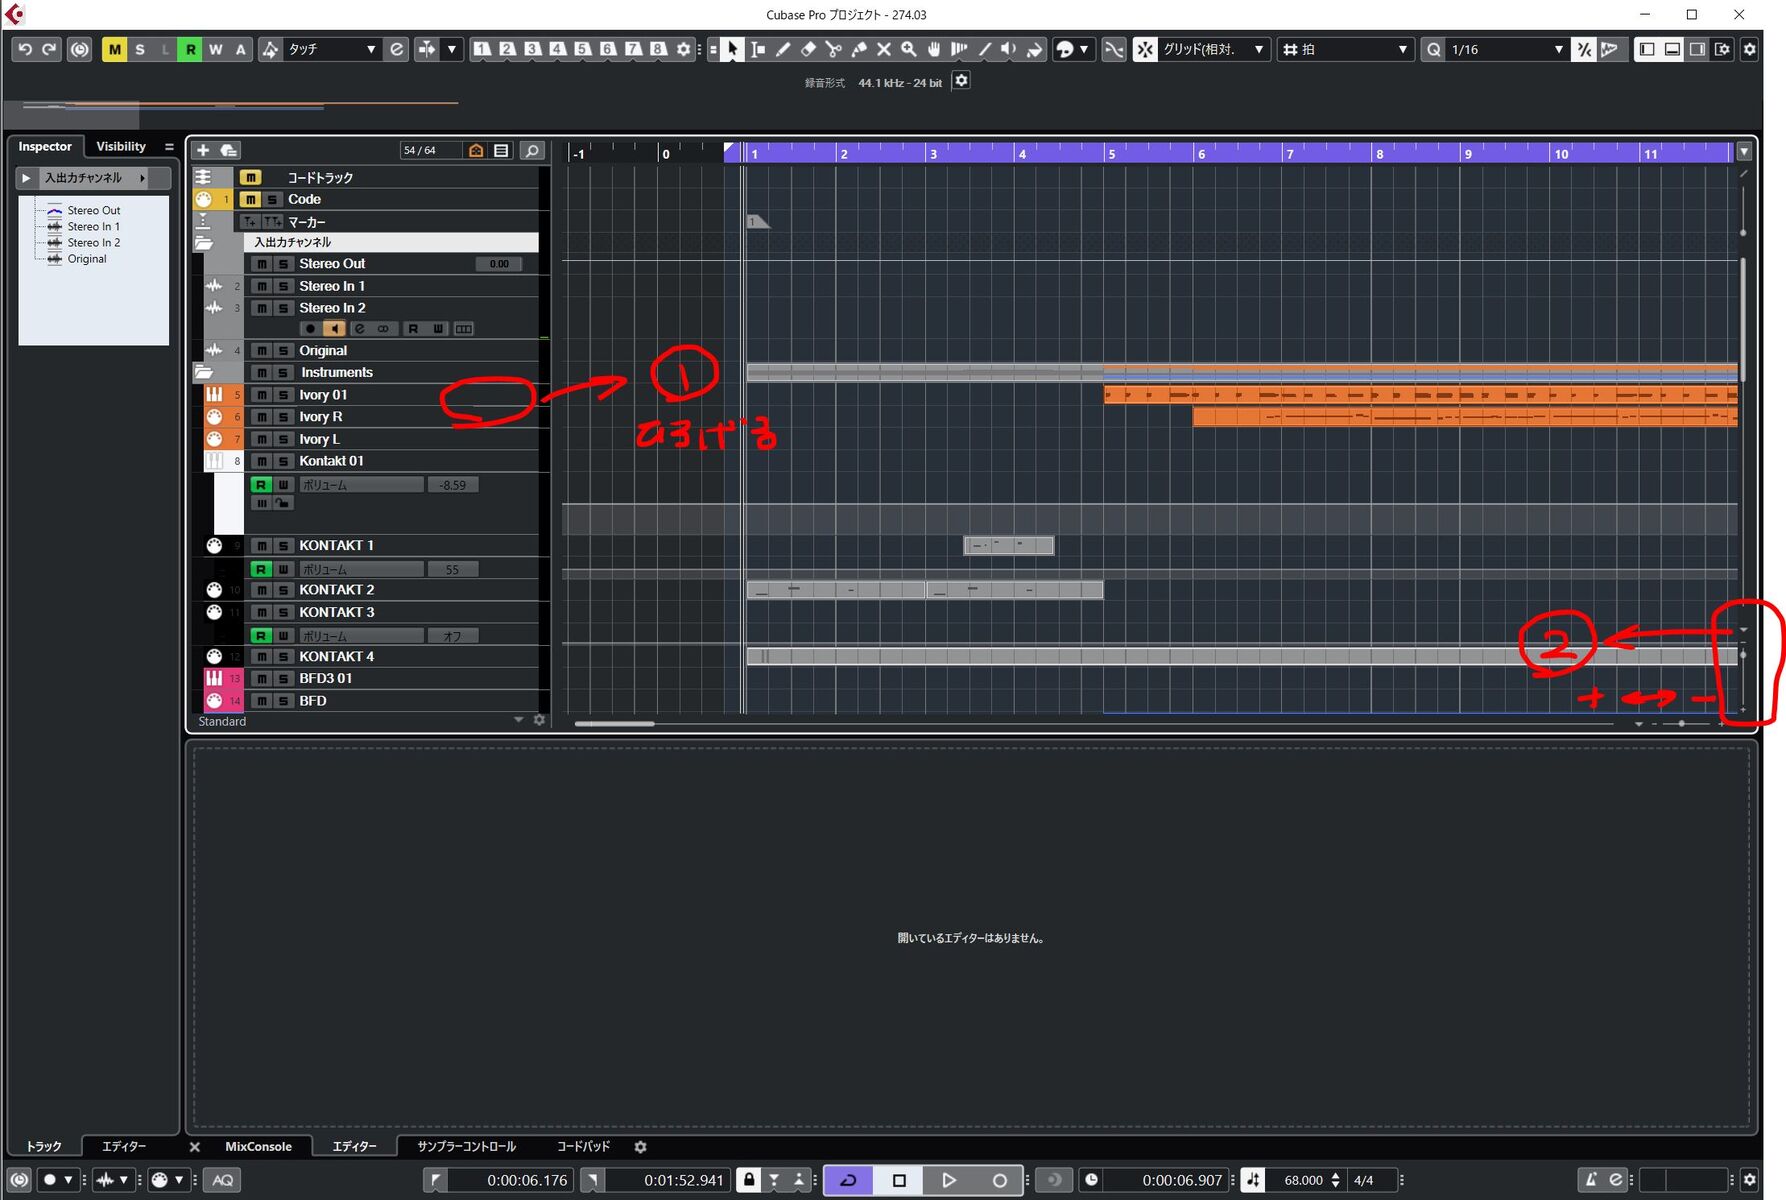
Task: Click the Add Track plus button
Action: [203, 150]
